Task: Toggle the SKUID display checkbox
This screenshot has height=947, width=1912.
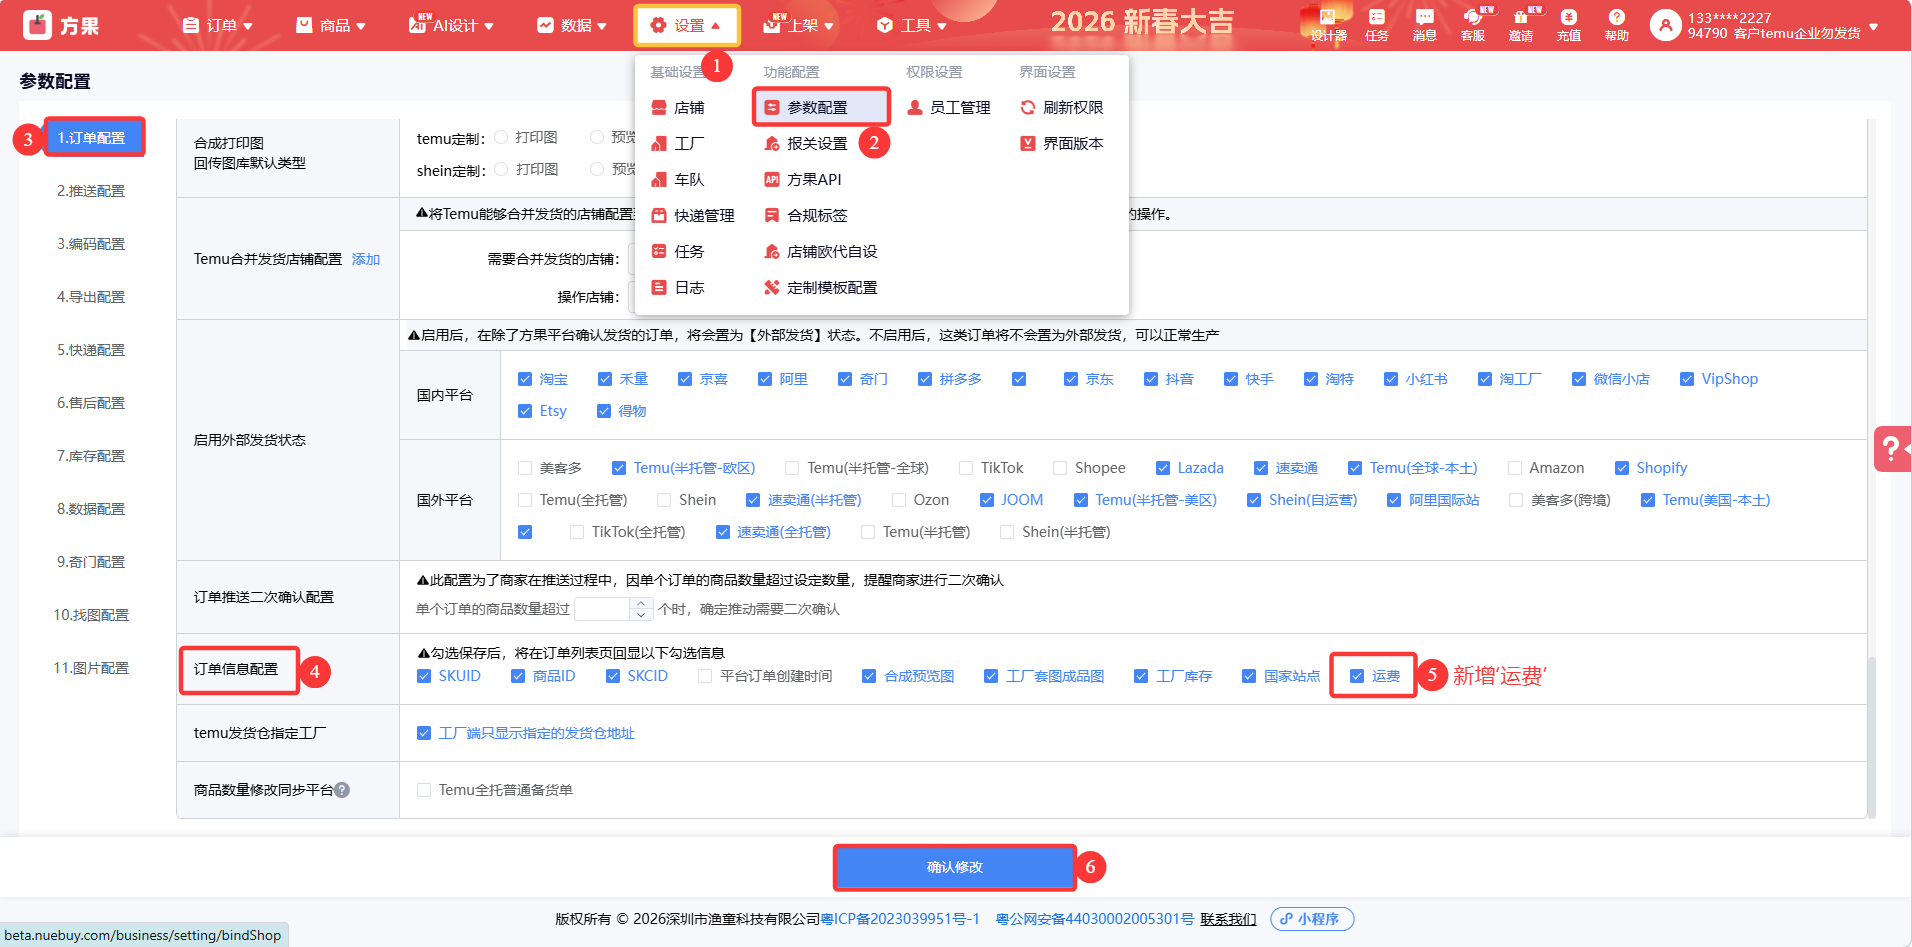Action: [x=424, y=676]
